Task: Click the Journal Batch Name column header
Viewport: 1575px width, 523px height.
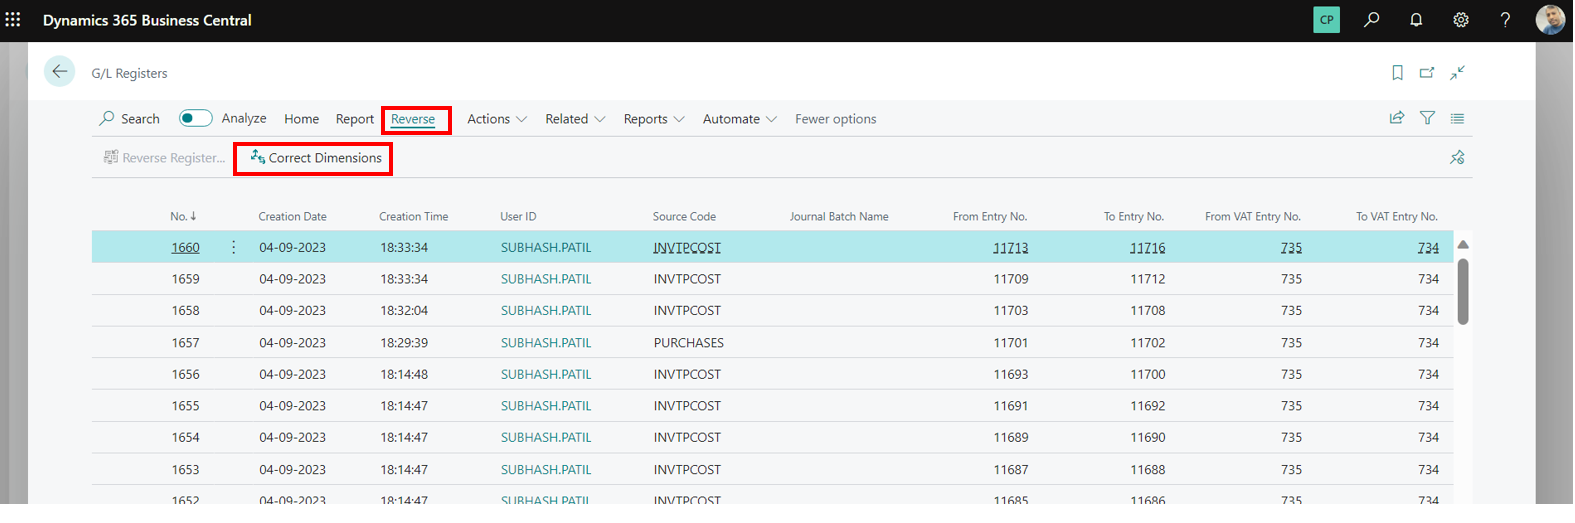Action: click(839, 216)
